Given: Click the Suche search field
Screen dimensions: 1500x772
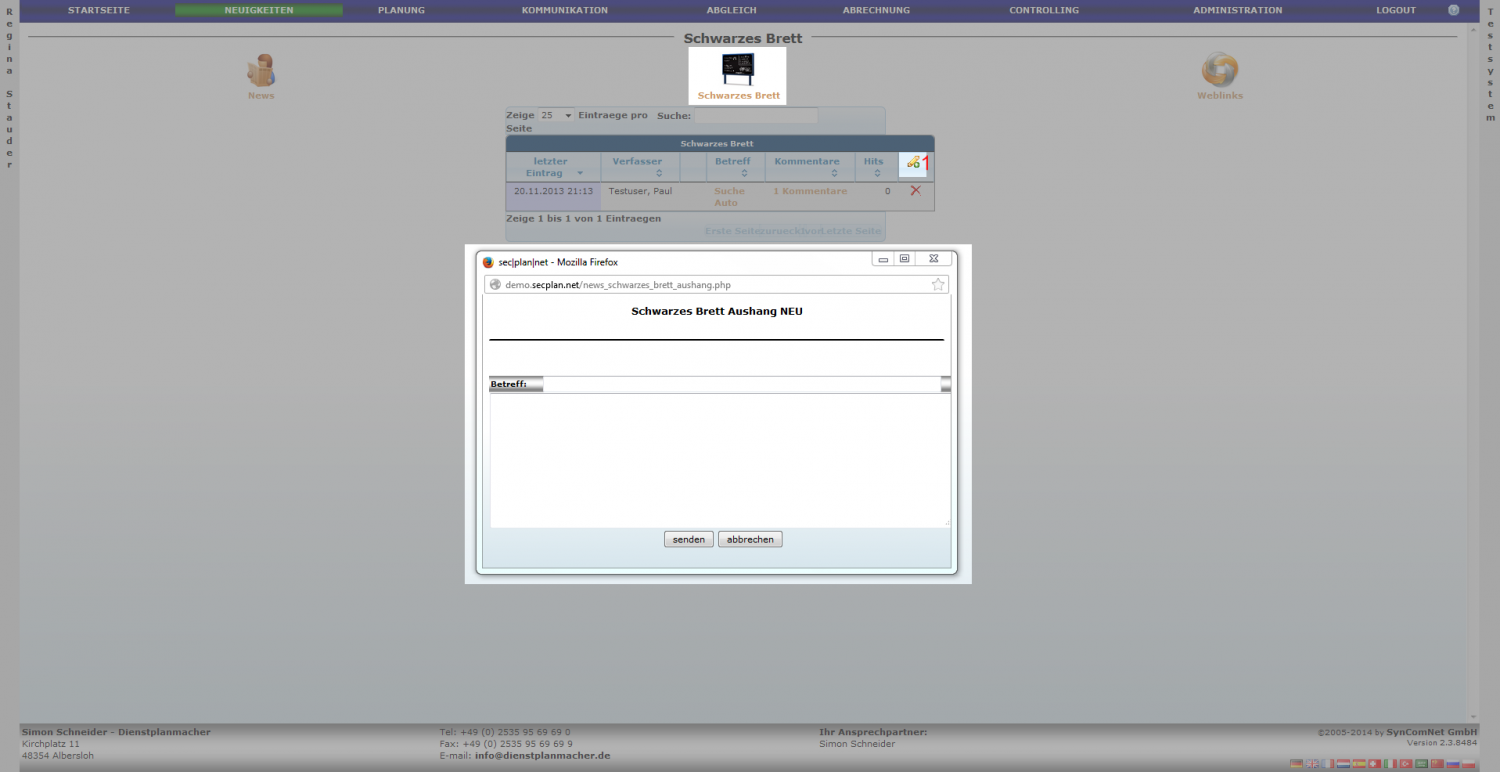Looking at the screenshot, I should pyautogui.click(x=756, y=116).
